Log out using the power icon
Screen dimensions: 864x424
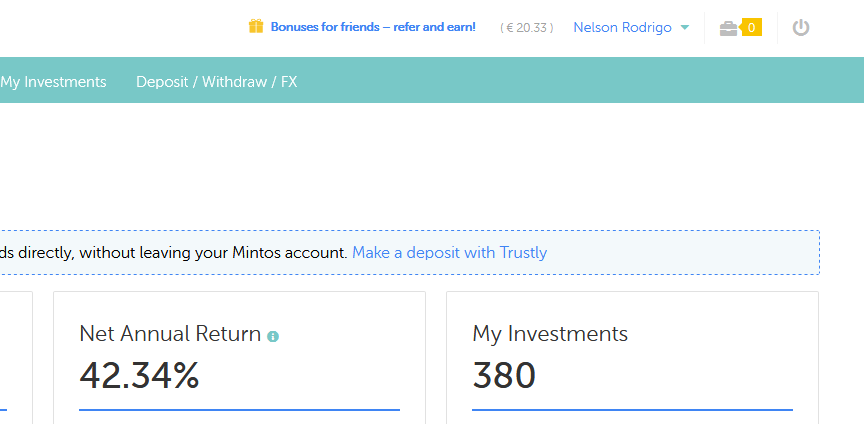(800, 28)
